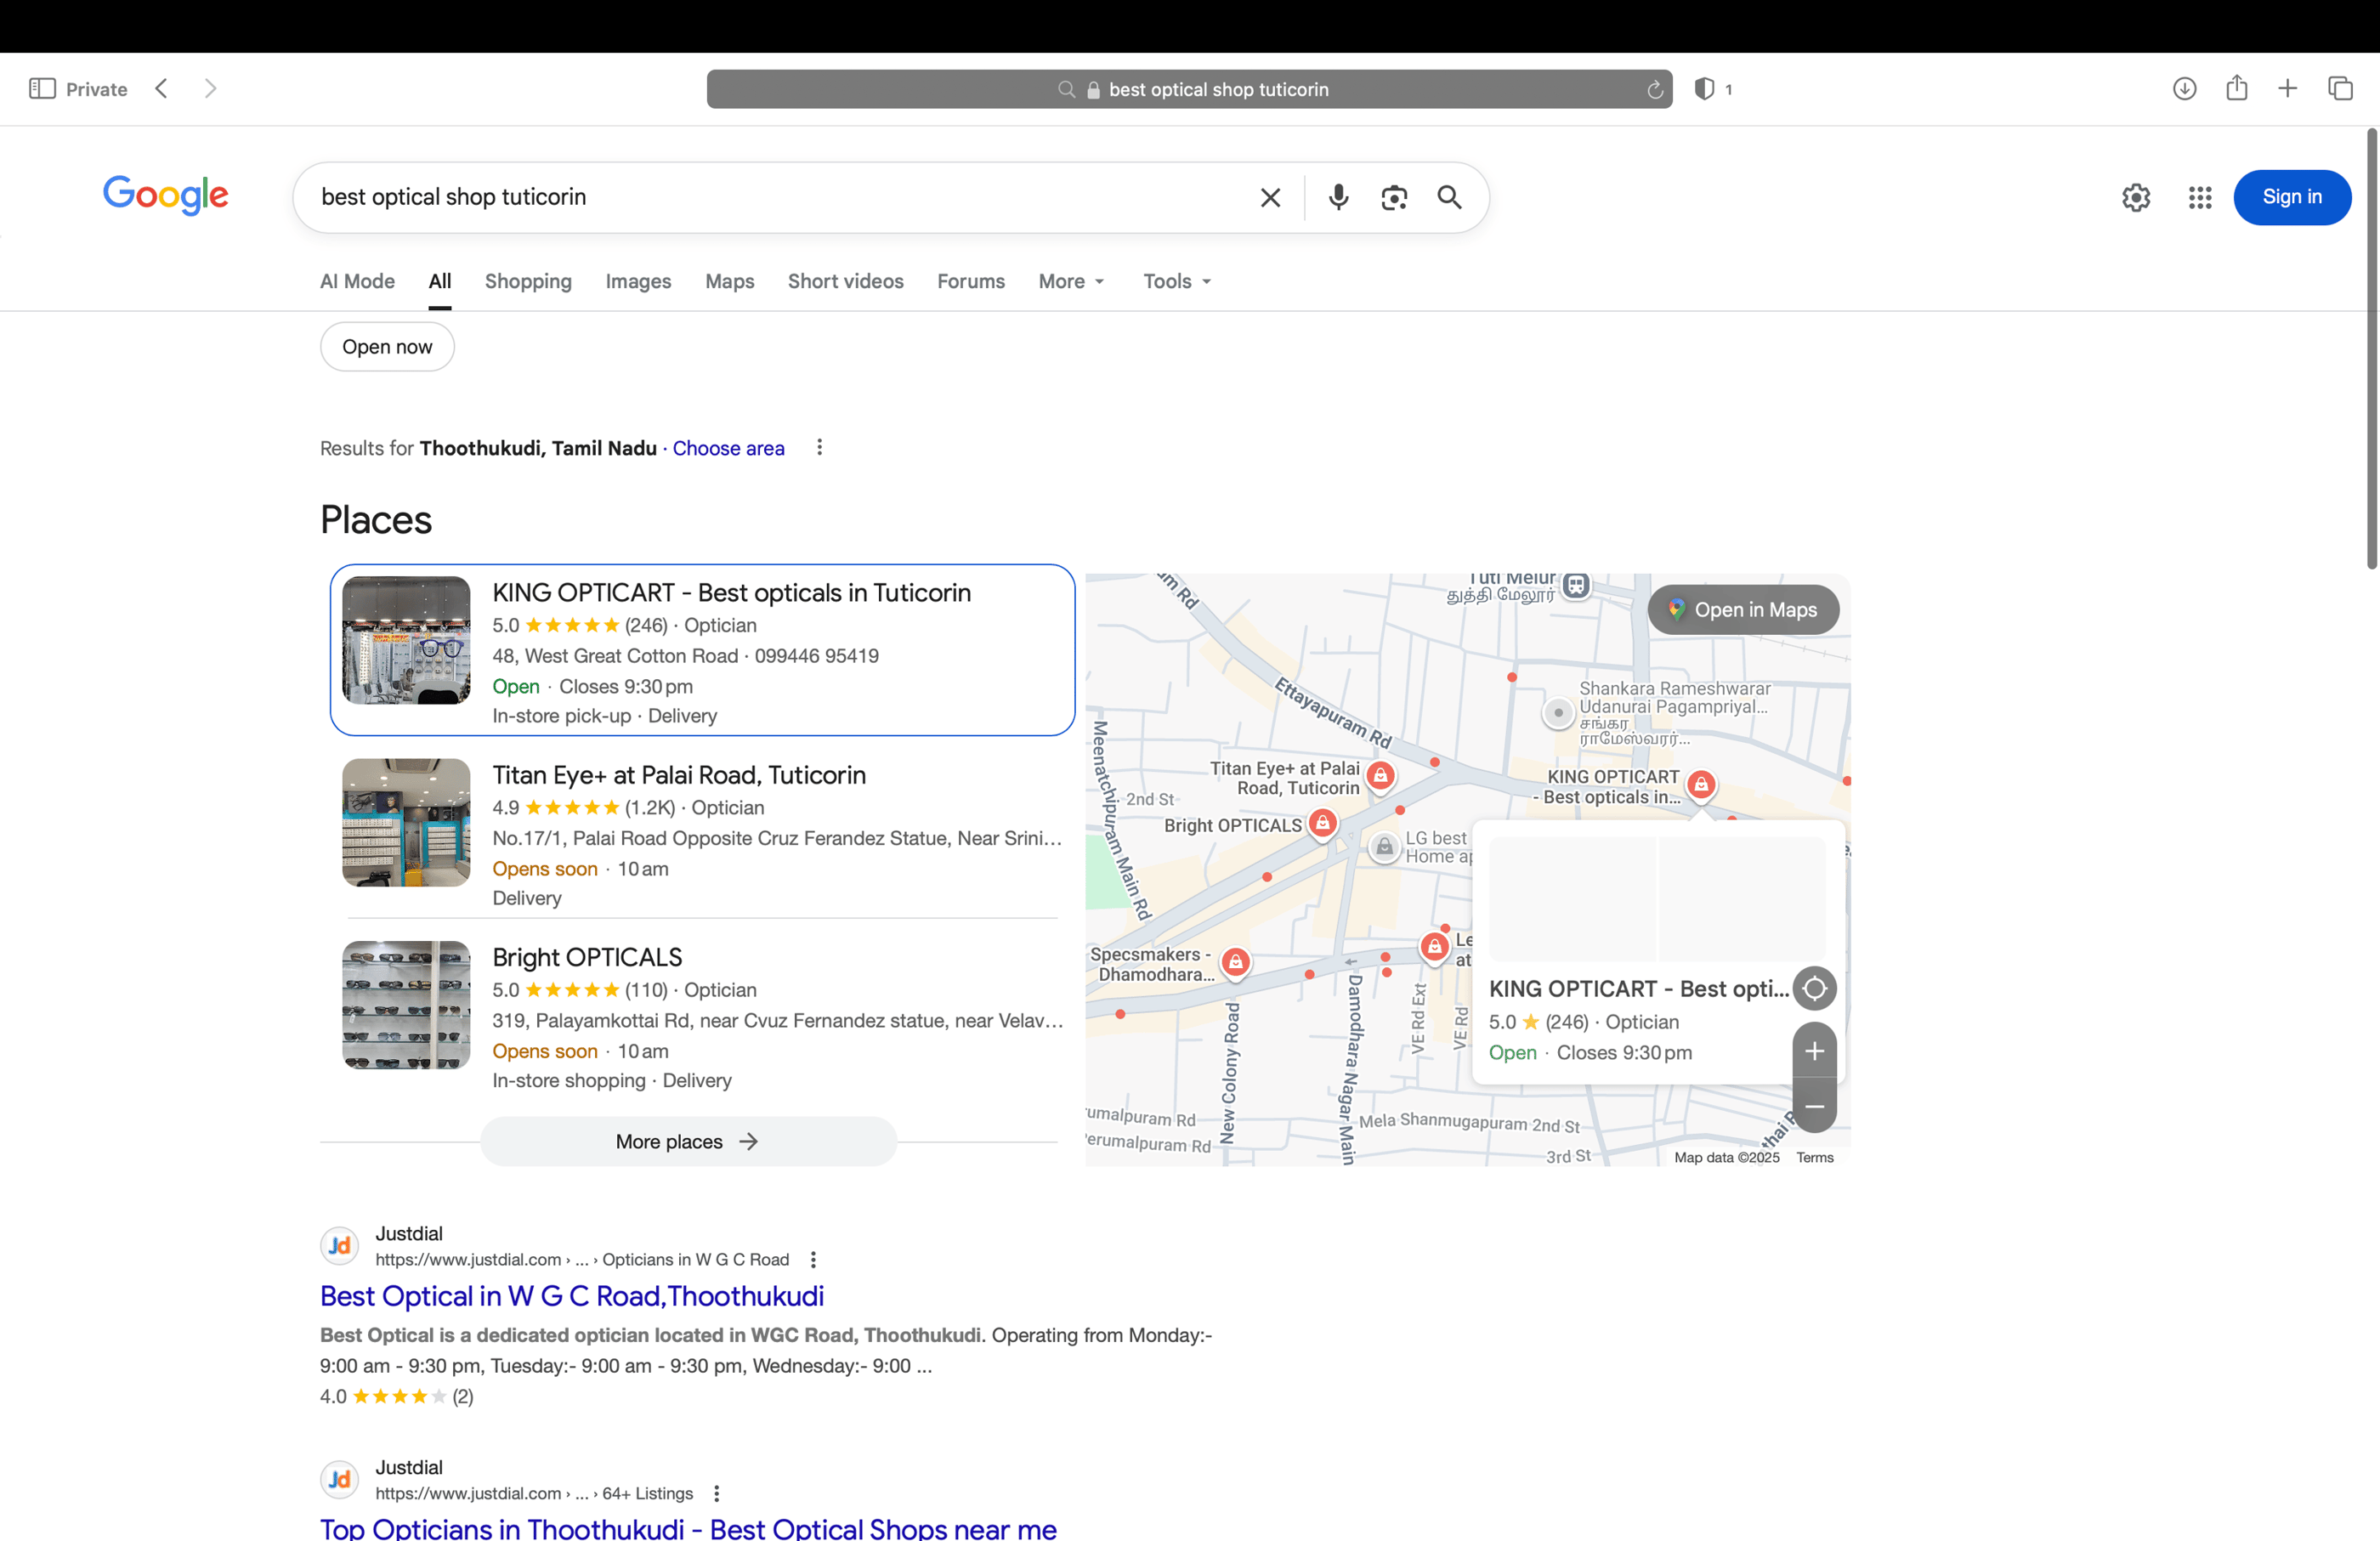Open the Justdial Best Optical result link
Image resolution: width=2380 pixels, height=1541 pixels.
click(571, 1296)
